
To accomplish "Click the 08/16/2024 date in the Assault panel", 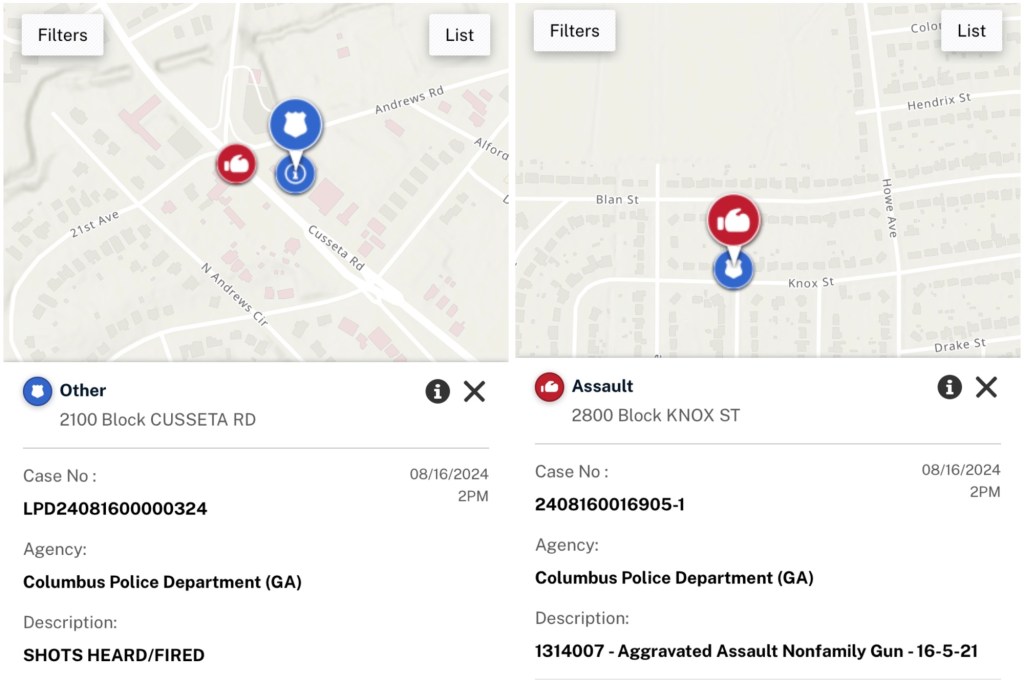I will [x=961, y=470].
